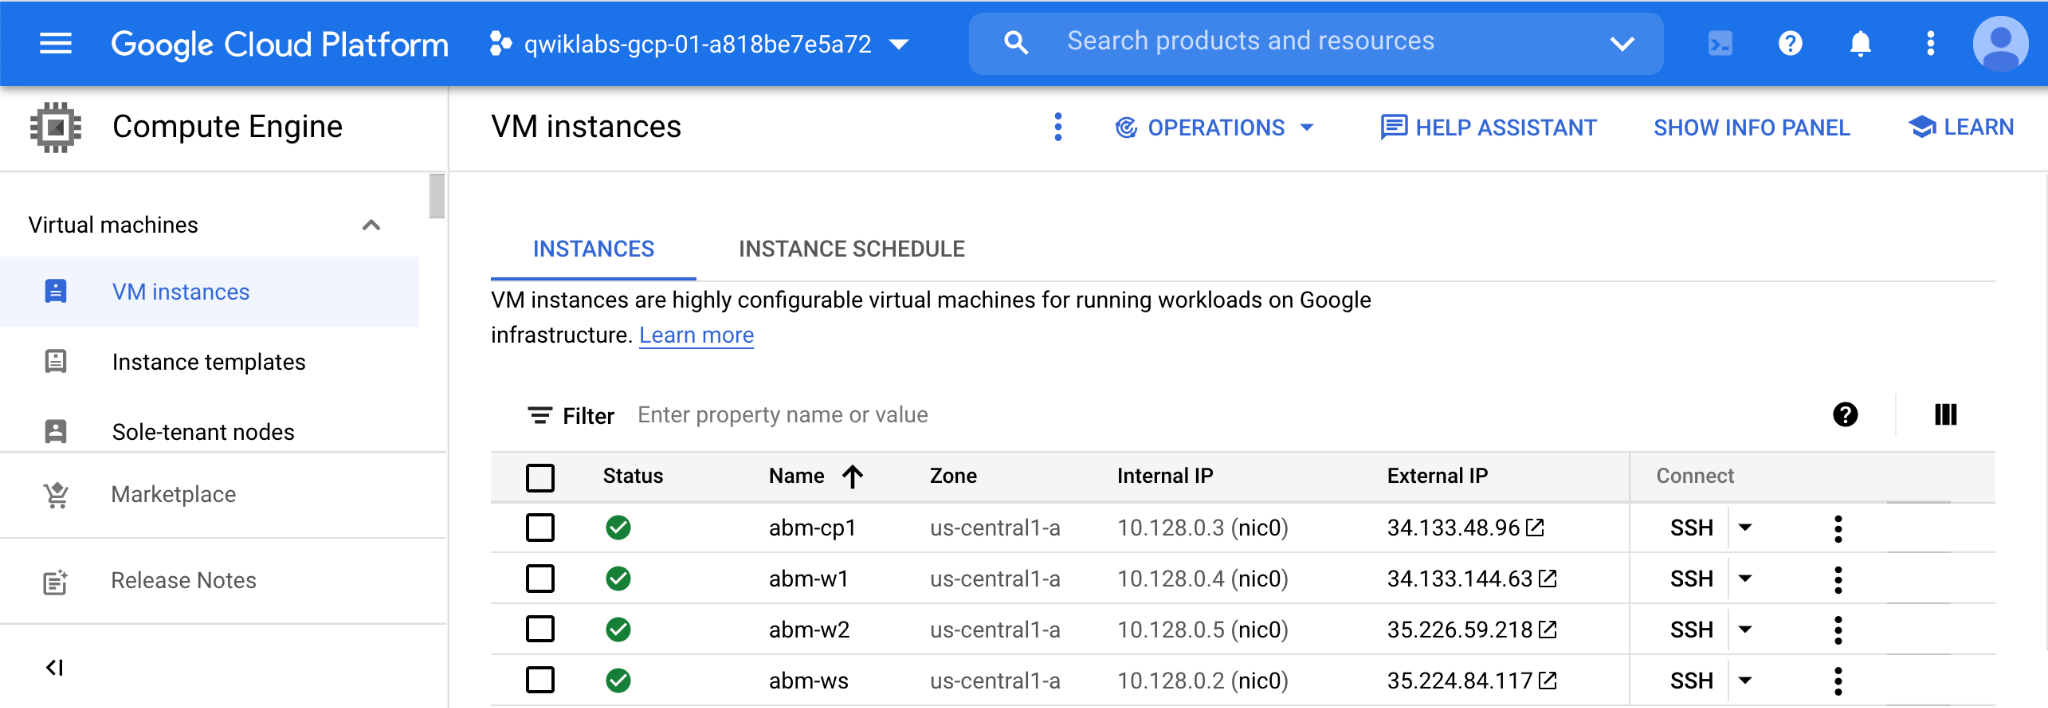
Task: Open Instance templates in the sidebar
Action: click(x=210, y=362)
